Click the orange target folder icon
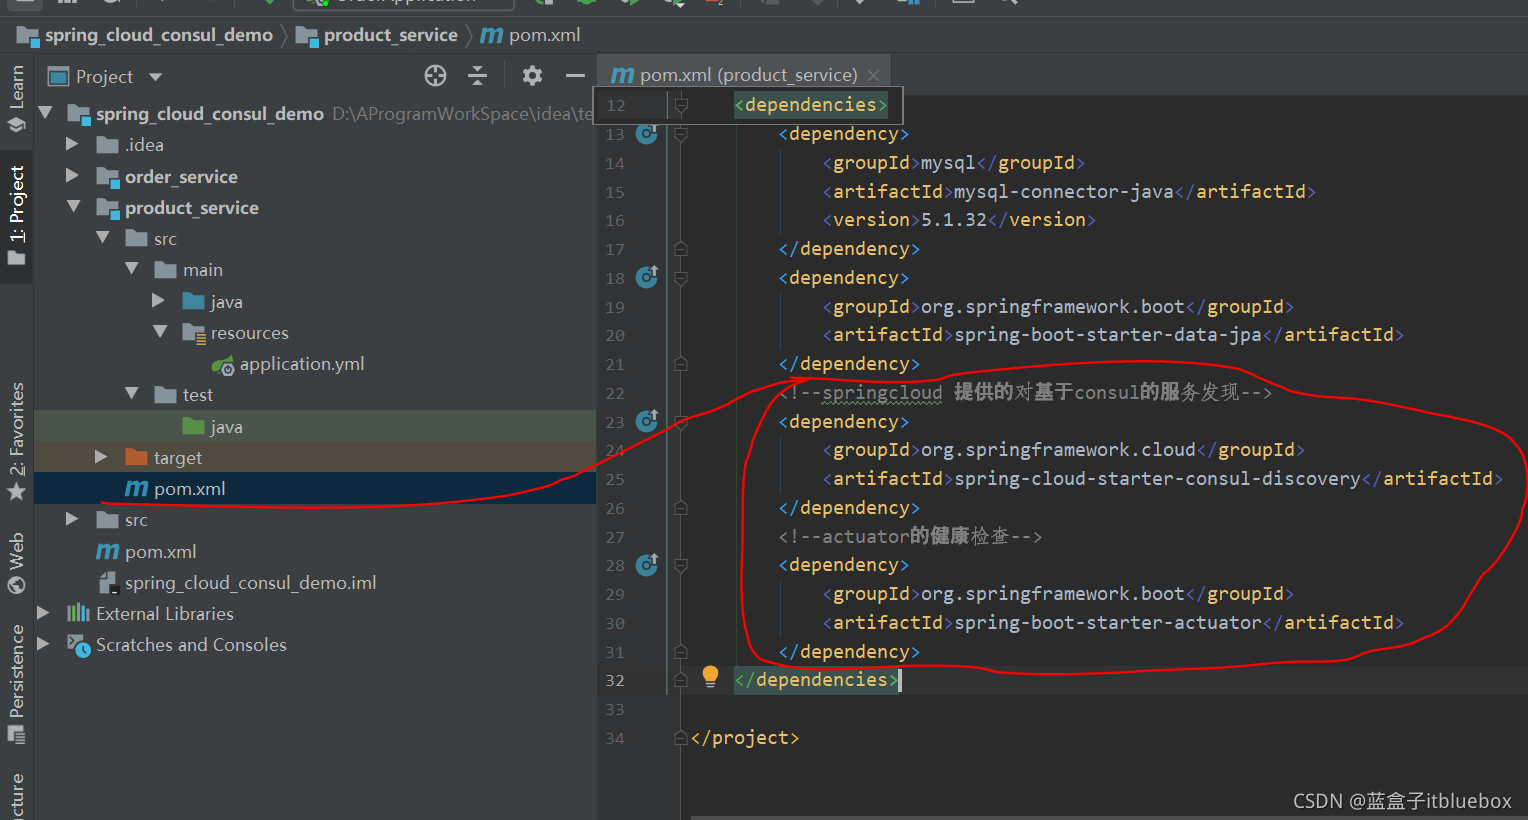 tap(136, 458)
